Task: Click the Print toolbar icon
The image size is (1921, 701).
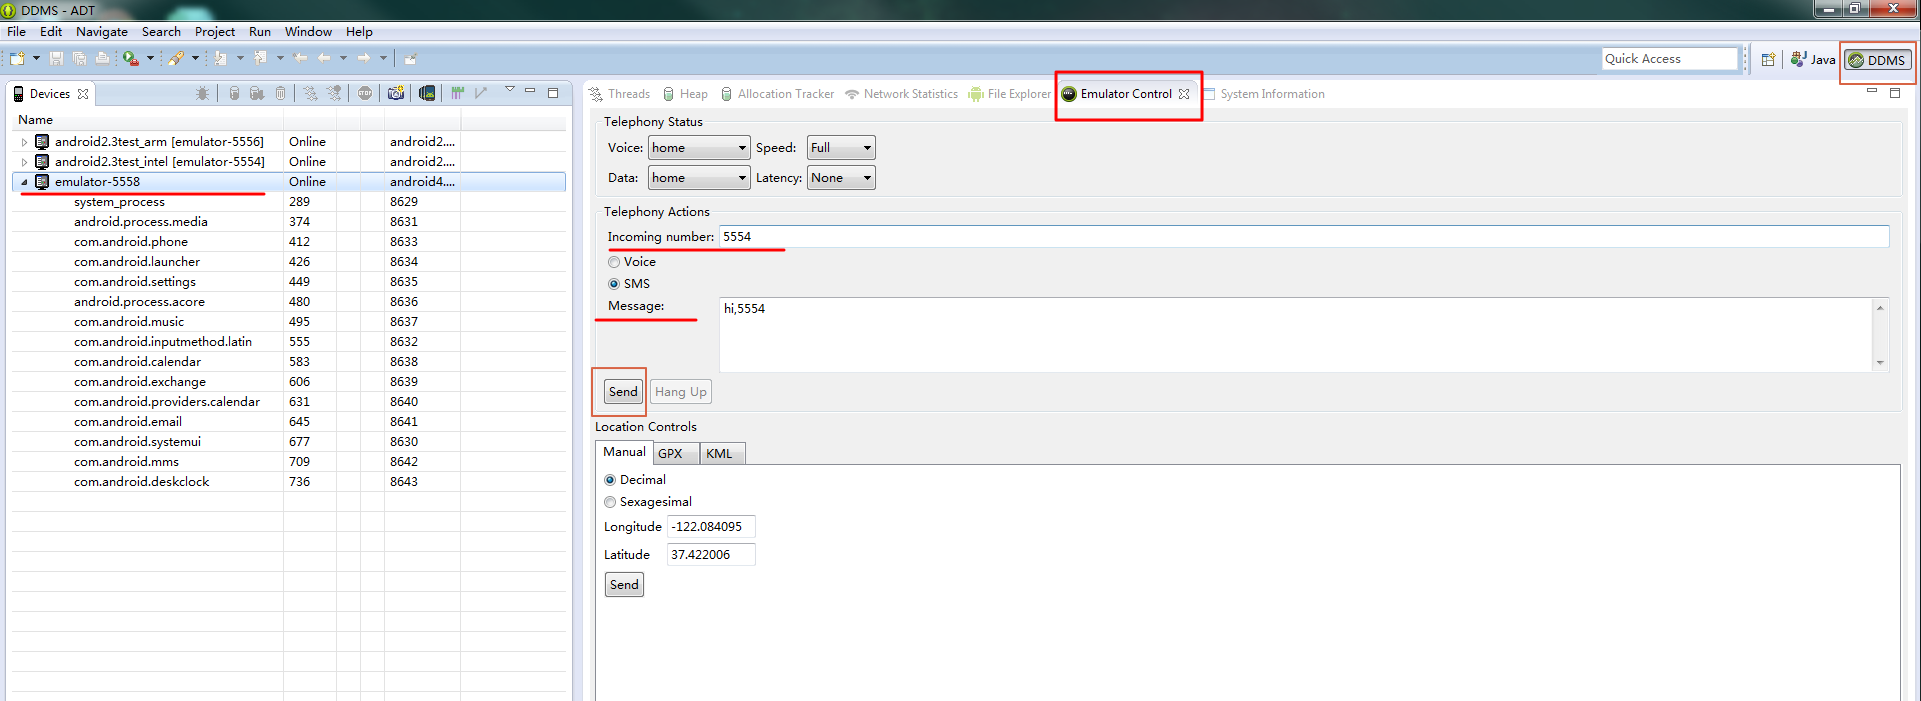Action: click(x=102, y=59)
